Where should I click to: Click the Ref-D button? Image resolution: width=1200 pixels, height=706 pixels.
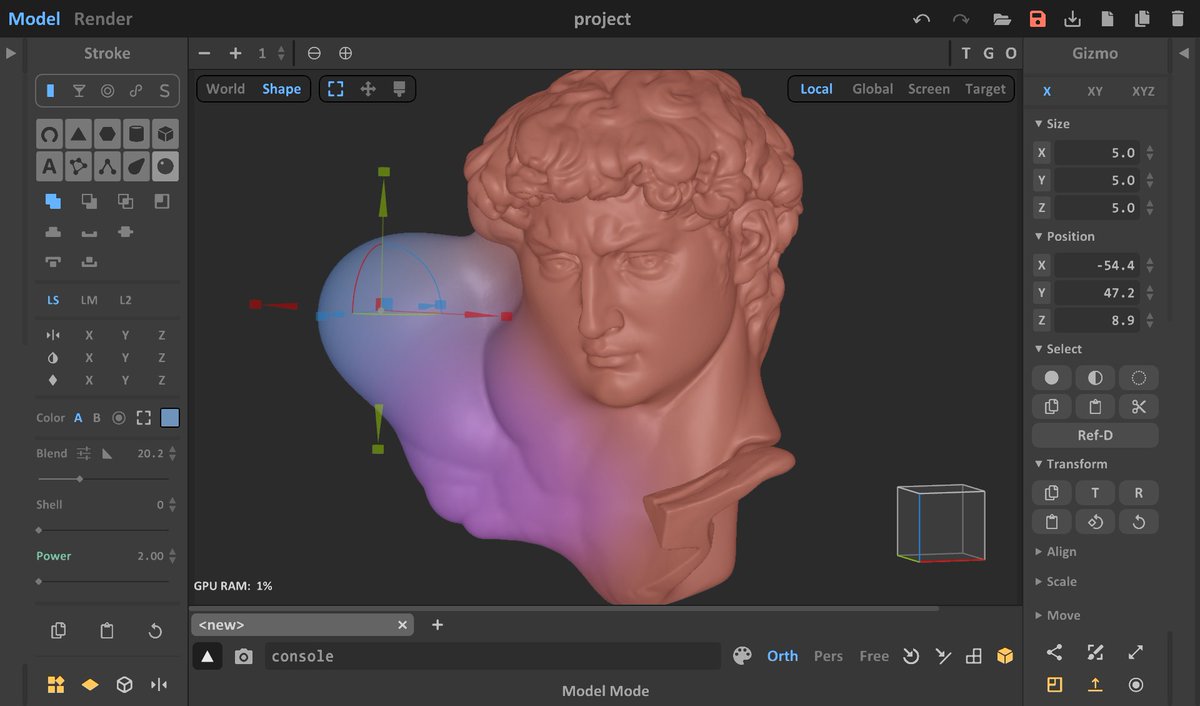[1095, 435]
